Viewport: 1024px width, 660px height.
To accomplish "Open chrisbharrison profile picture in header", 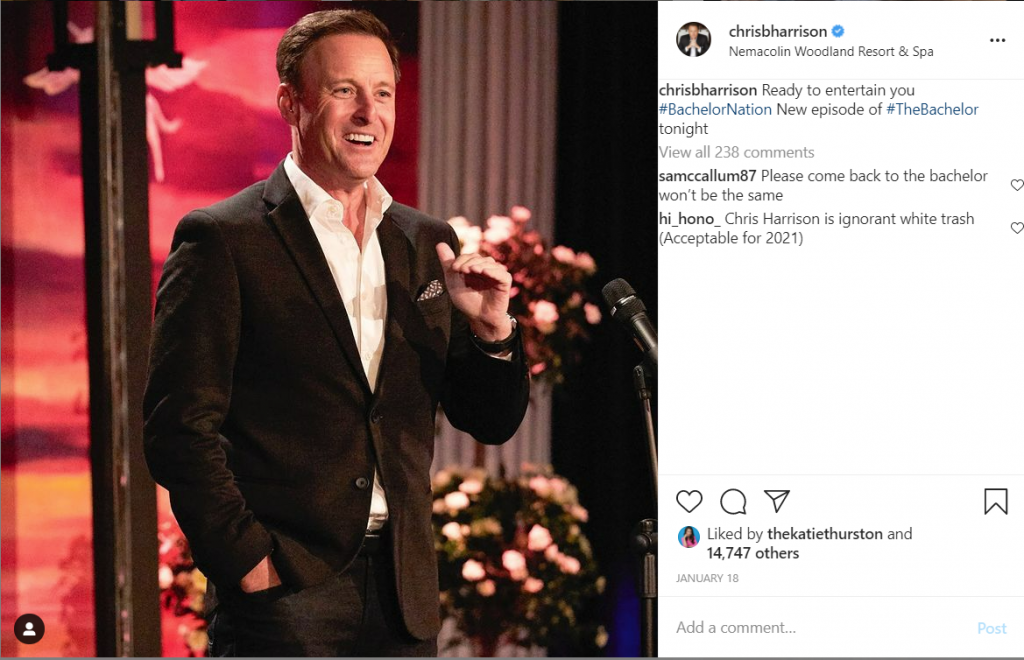I will (693, 40).
